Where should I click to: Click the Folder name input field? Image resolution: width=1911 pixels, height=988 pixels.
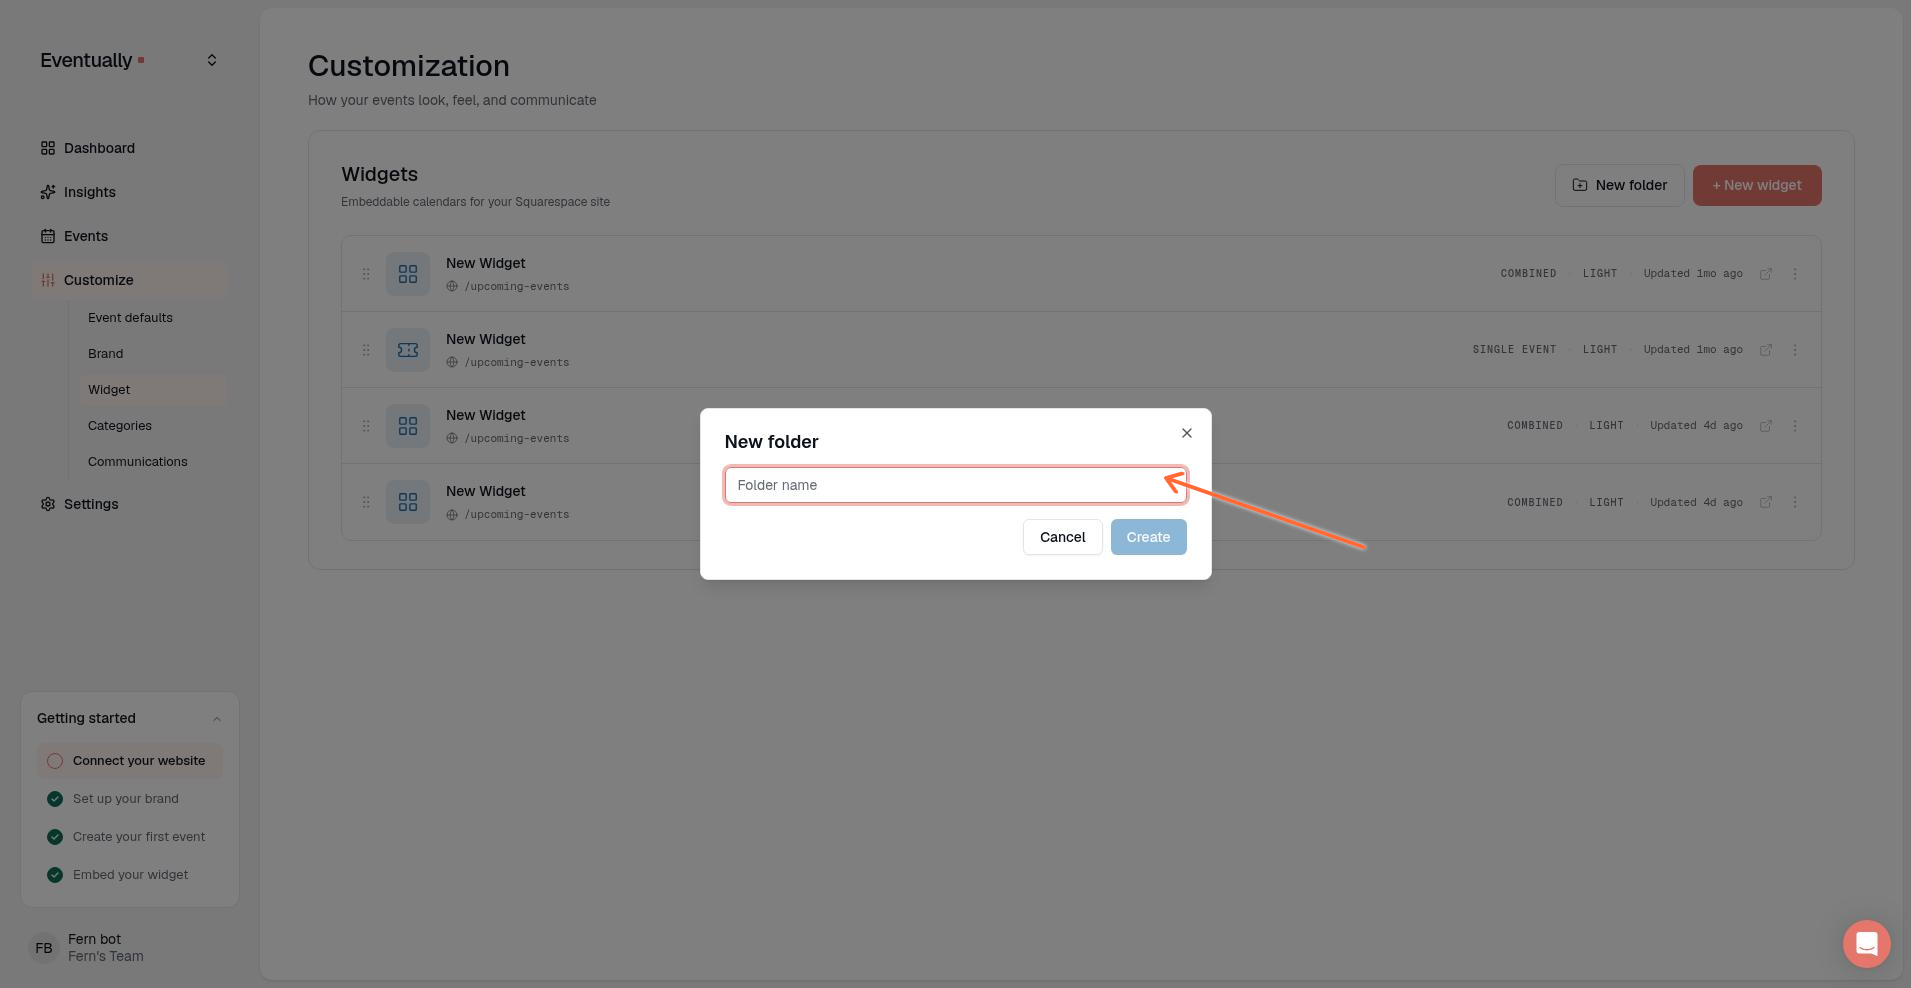click(x=955, y=485)
